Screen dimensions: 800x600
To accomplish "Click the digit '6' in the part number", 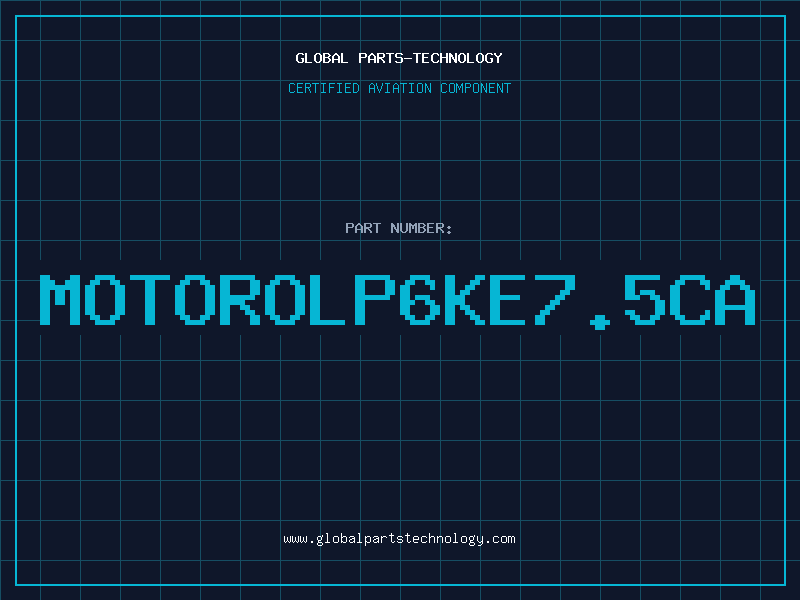I will pyautogui.click(x=419, y=300).
